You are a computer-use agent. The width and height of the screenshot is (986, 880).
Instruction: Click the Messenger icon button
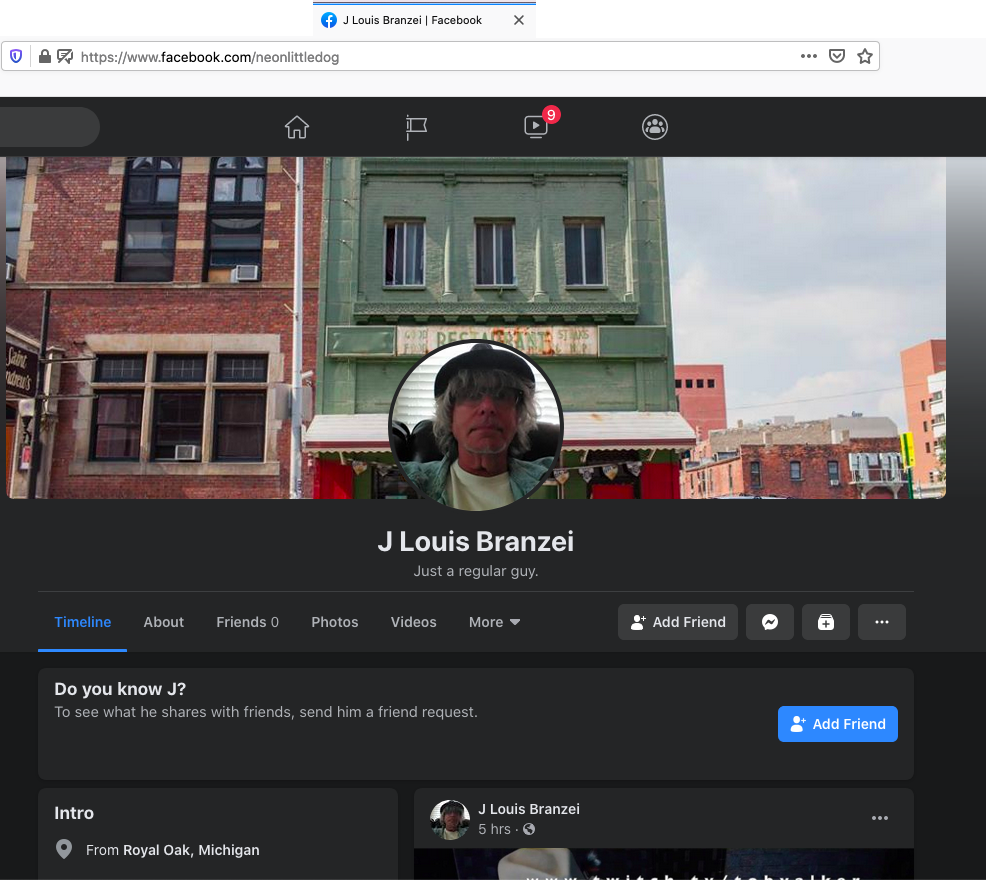point(770,622)
